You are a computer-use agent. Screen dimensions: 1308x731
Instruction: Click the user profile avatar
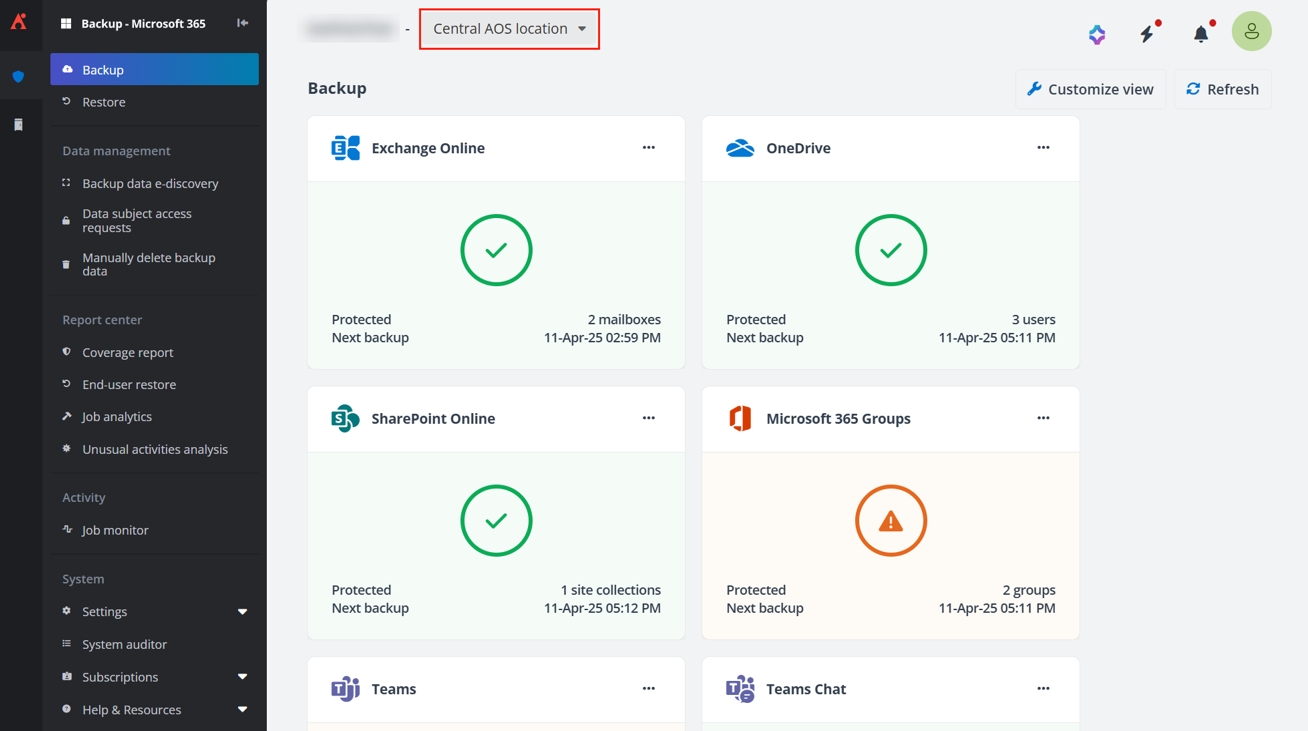(1251, 32)
